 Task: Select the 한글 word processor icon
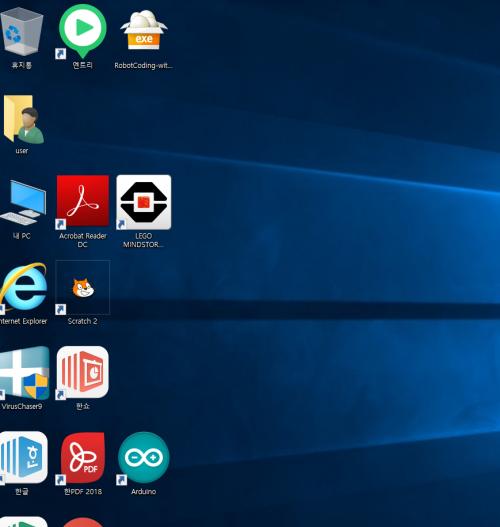click(x=24, y=458)
